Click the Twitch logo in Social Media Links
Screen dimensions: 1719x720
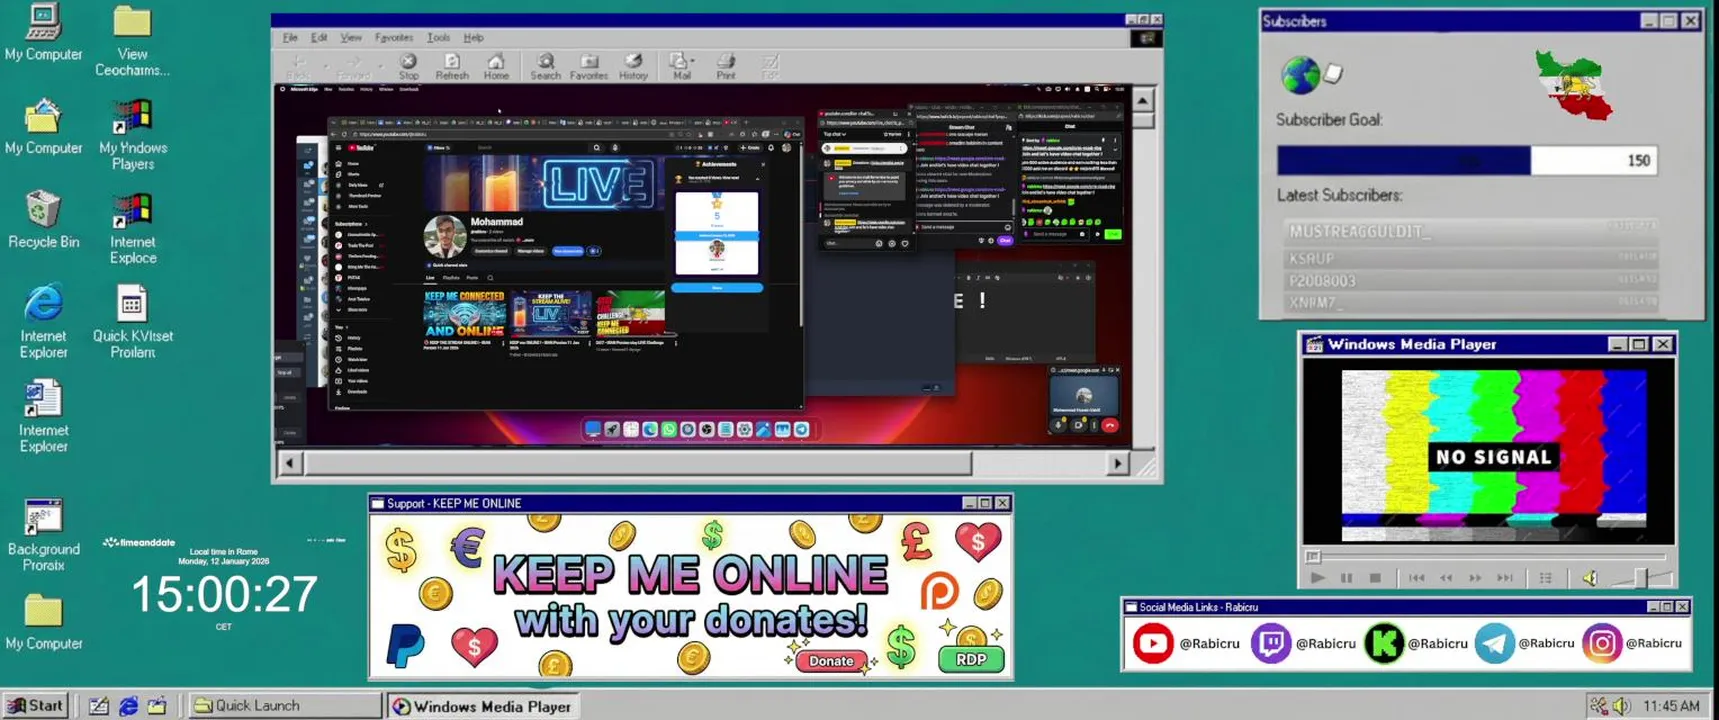(x=1270, y=643)
